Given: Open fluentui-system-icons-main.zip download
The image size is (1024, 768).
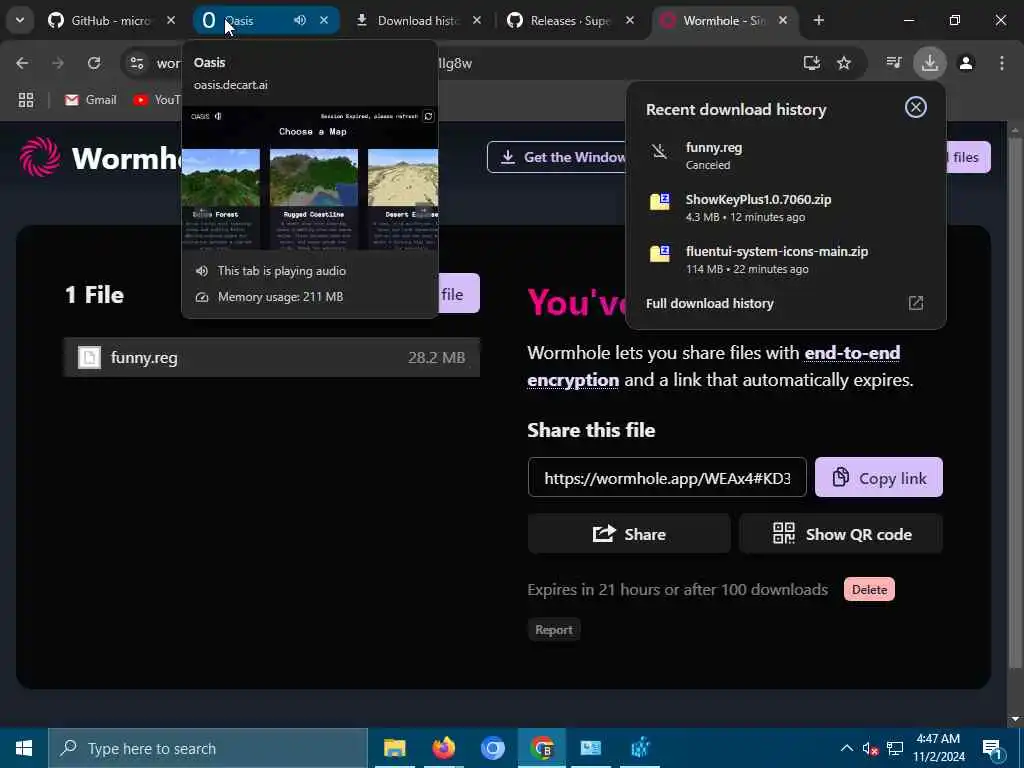Looking at the screenshot, I should click(x=786, y=259).
